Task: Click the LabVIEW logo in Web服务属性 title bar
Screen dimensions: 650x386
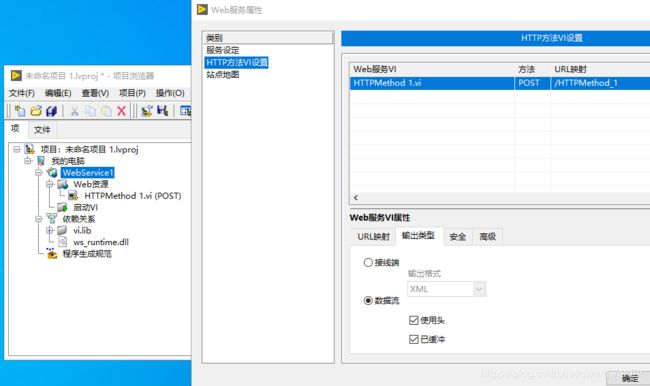Action: click(x=202, y=9)
